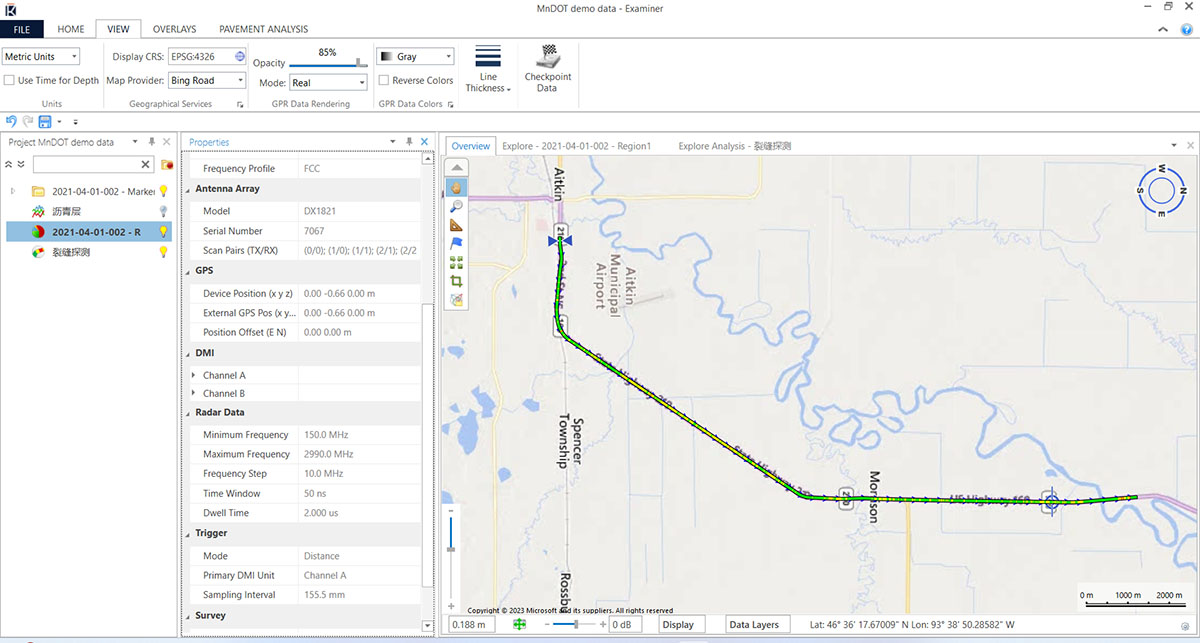This screenshot has height=643, width=1200.
Task: Expand all tree items with double-down chevron
Action: point(21,164)
